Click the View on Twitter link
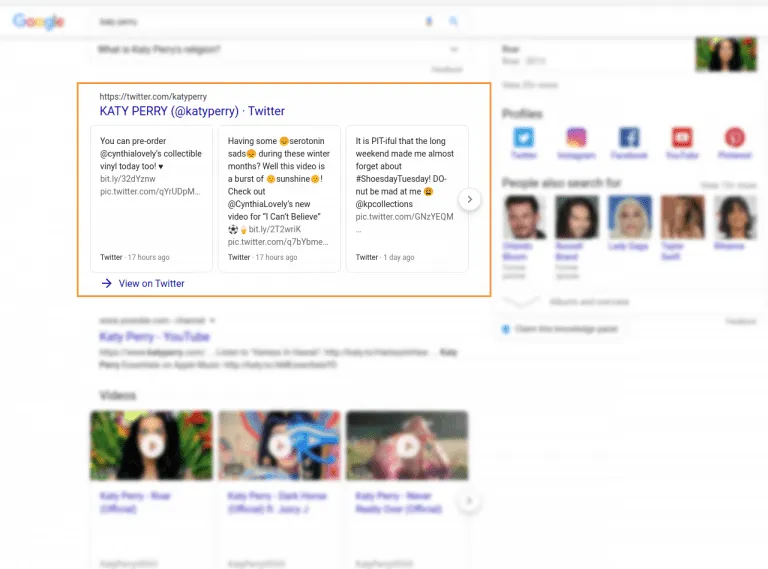The height and width of the screenshot is (569, 768). (151, 284)
